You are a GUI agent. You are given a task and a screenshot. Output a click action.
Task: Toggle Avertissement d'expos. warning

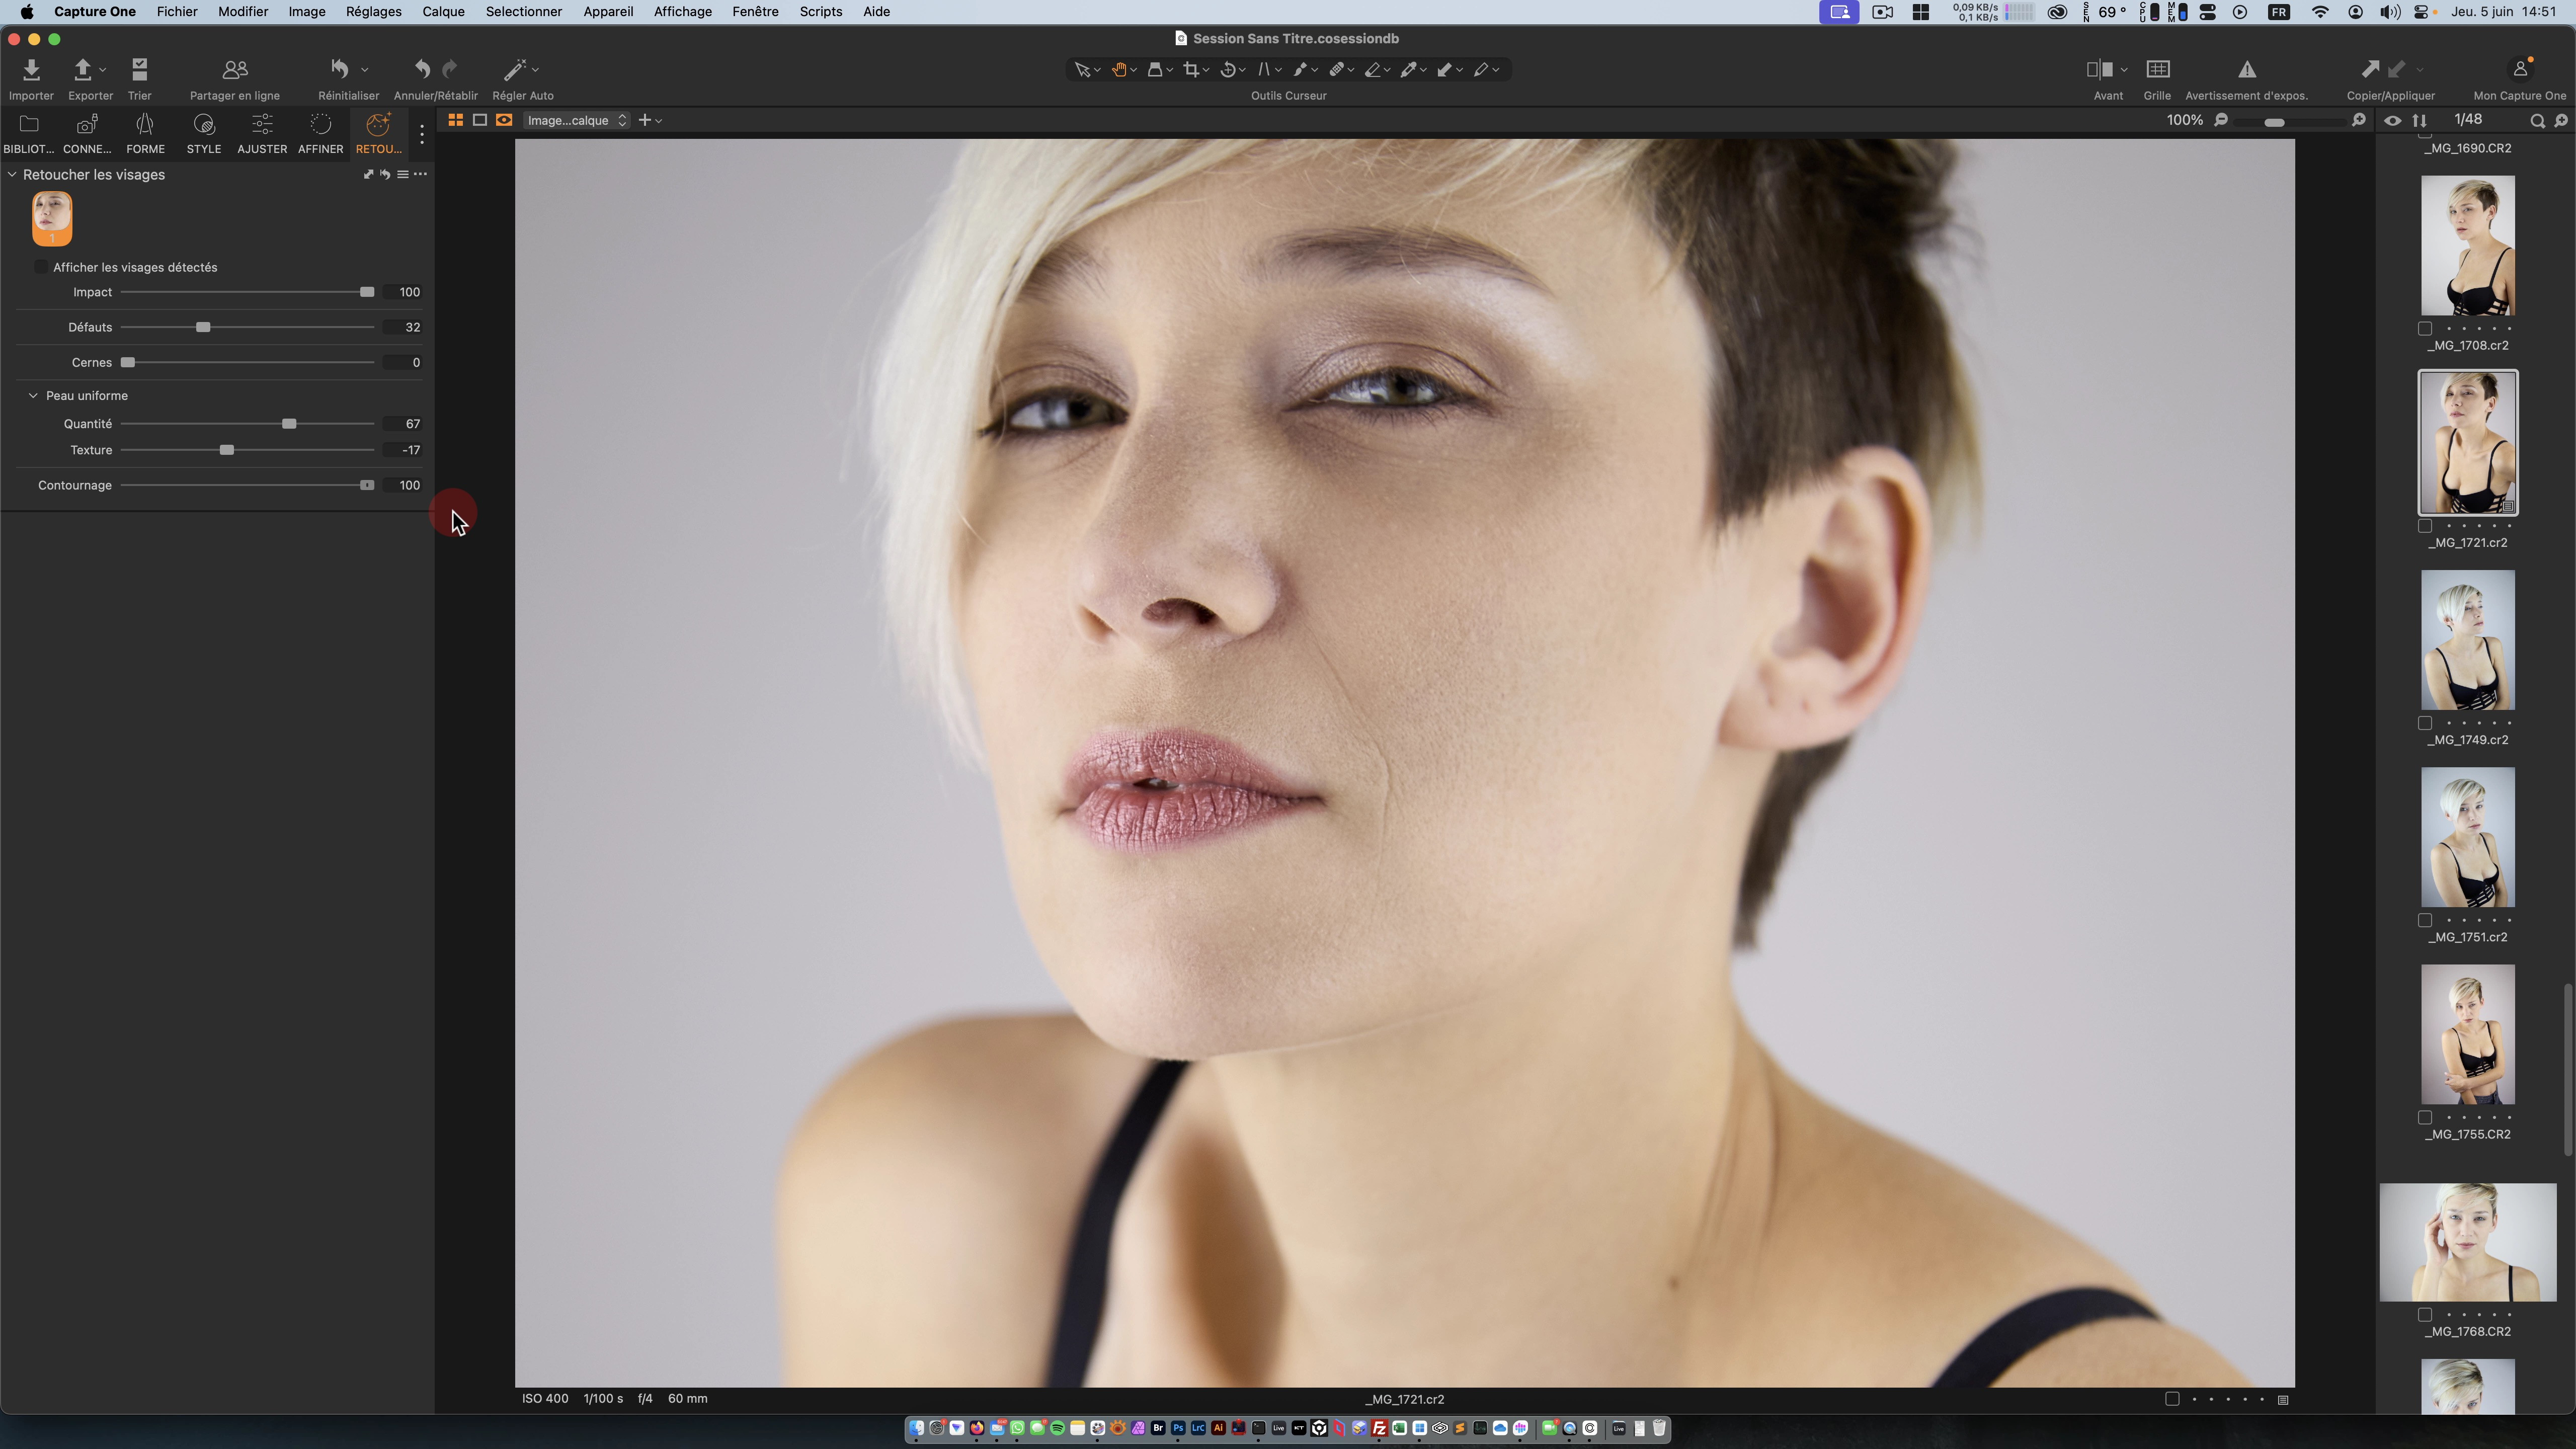coord(2247,69)
